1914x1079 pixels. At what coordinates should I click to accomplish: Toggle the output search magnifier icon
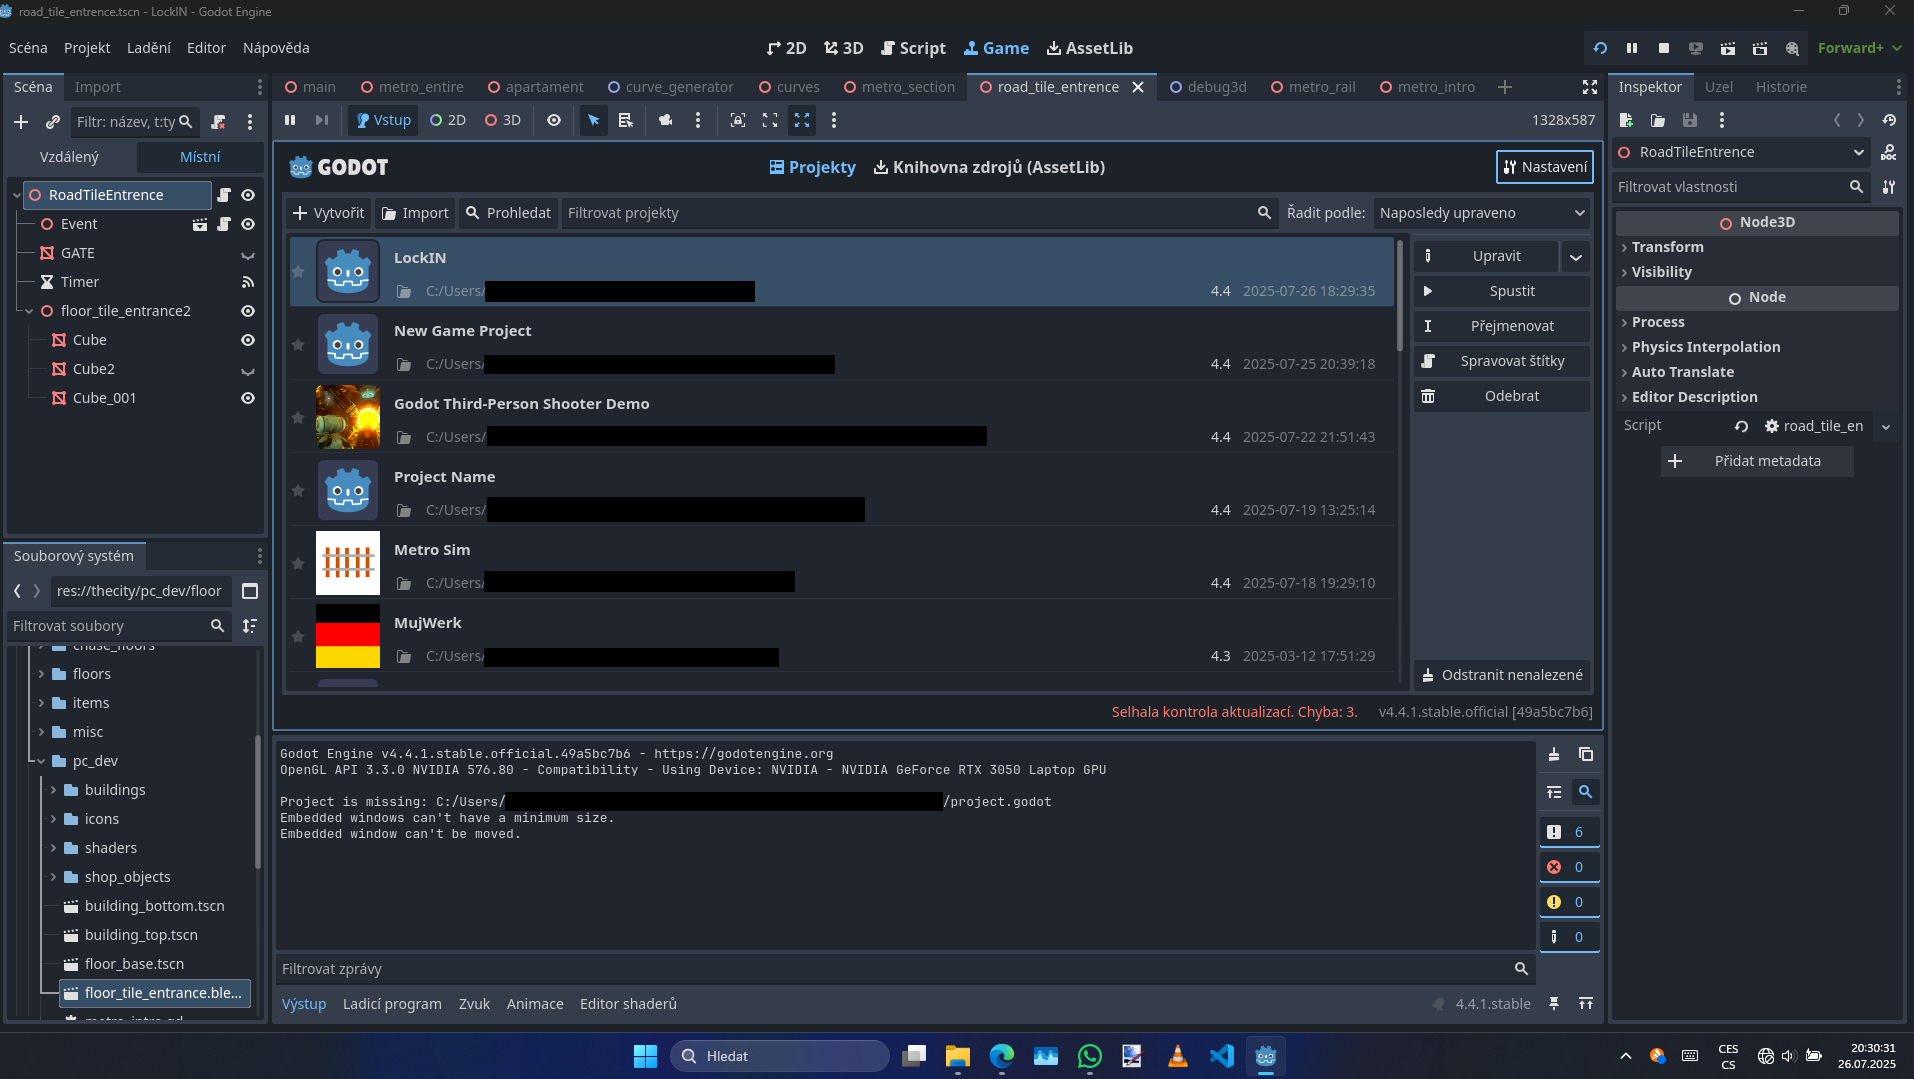1585,792
